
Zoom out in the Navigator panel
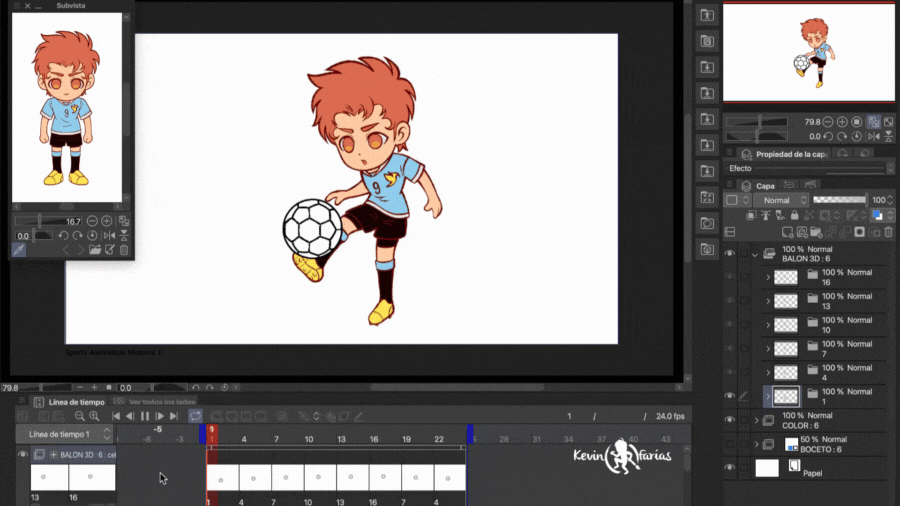(x=828, y=122)
